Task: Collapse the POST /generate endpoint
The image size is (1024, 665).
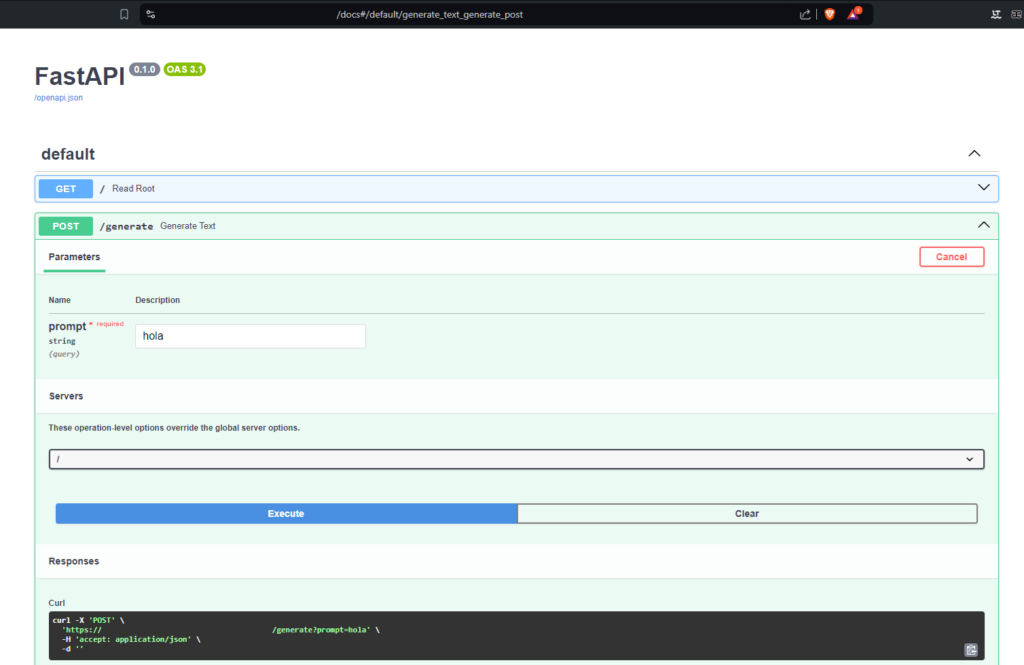Action: (x=983, y=225)
